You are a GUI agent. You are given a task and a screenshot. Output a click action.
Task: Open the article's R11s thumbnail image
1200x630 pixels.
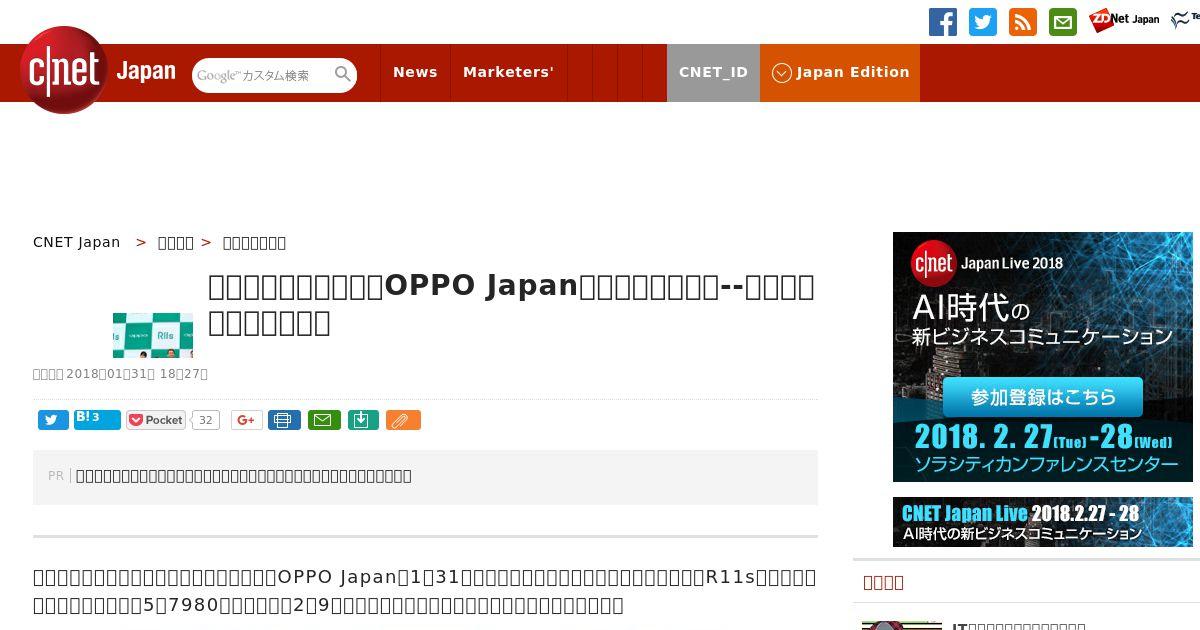point(153,335)
